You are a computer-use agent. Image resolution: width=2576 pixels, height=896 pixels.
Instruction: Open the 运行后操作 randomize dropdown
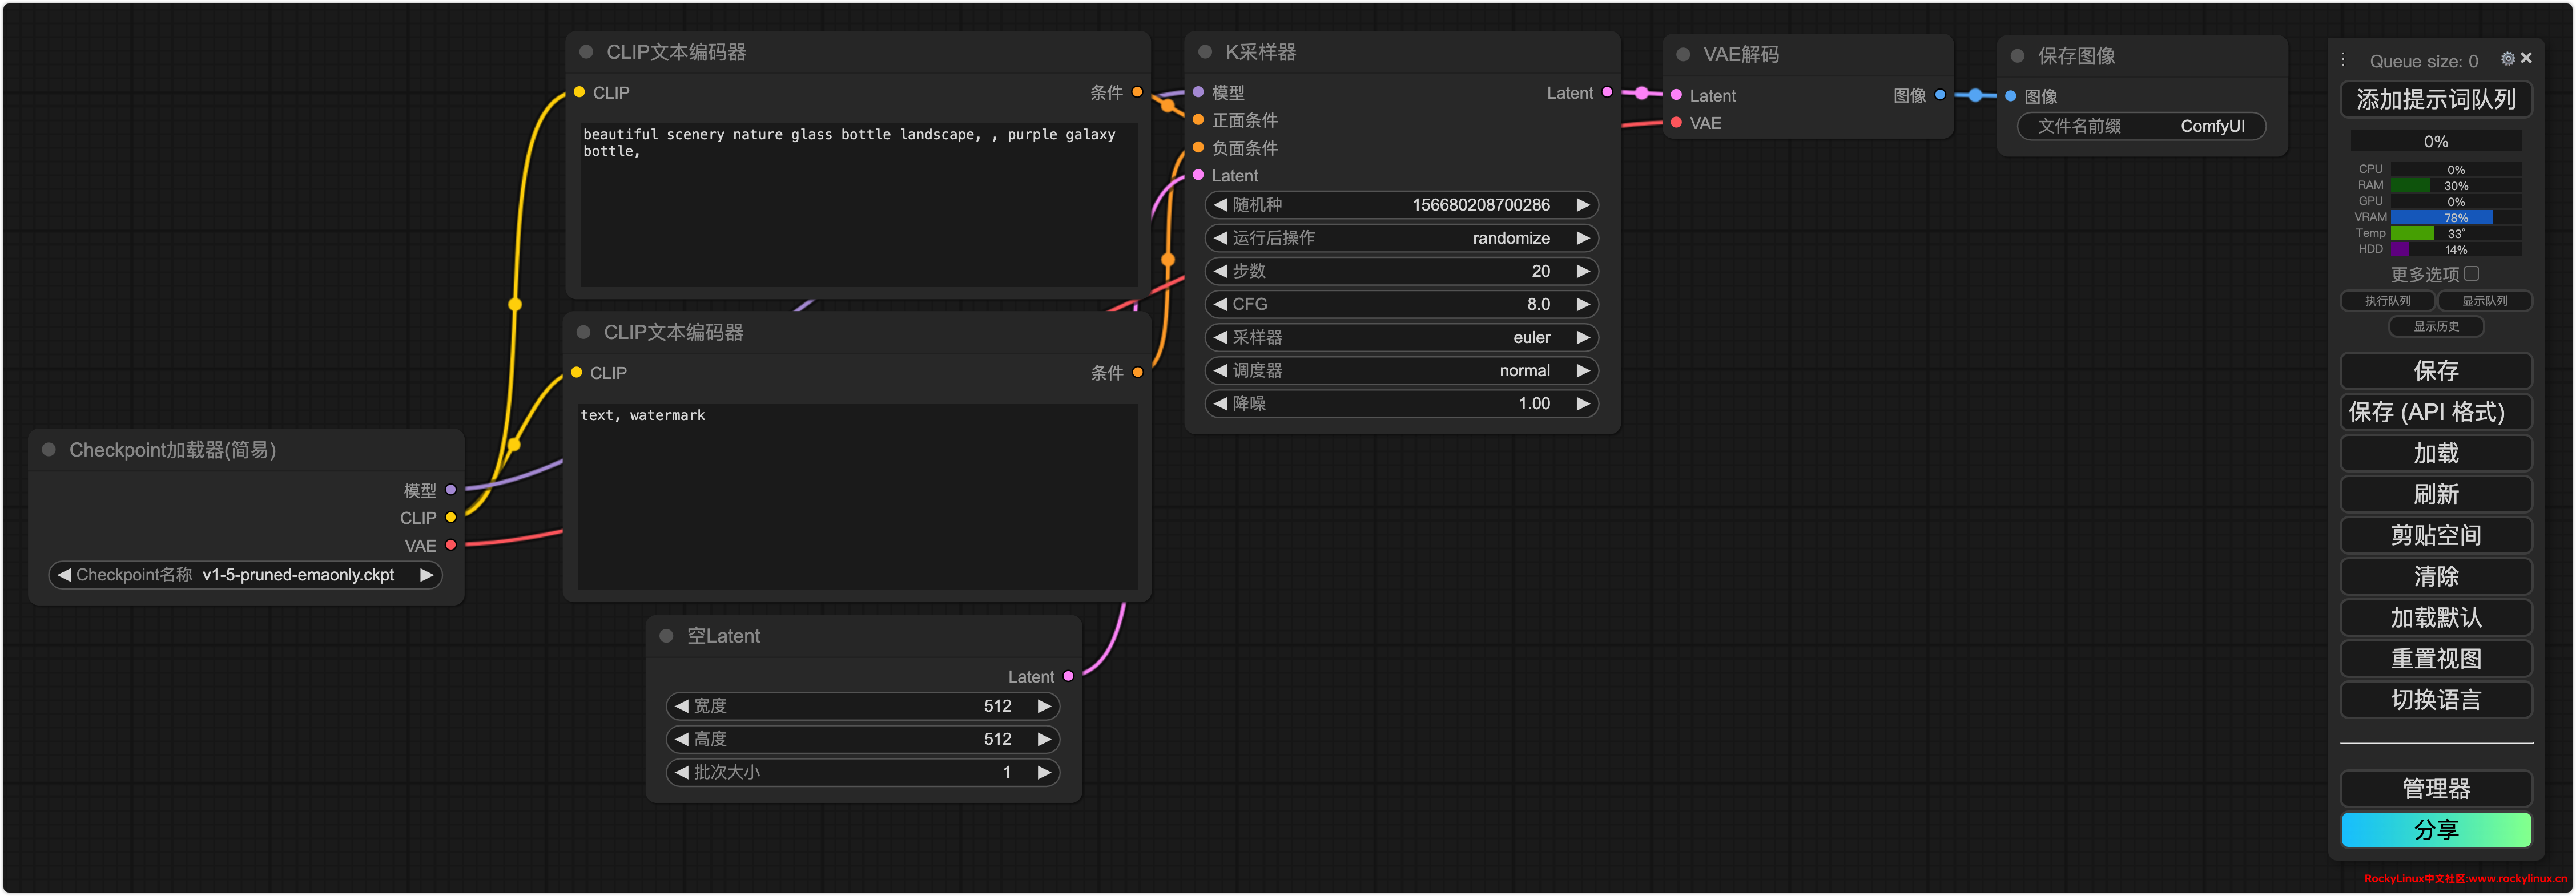click(1400, 238)
